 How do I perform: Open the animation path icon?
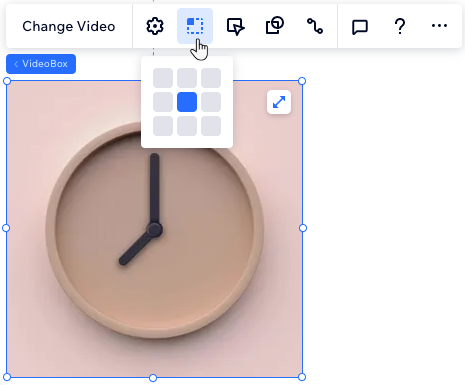click(x=315, y=26)
